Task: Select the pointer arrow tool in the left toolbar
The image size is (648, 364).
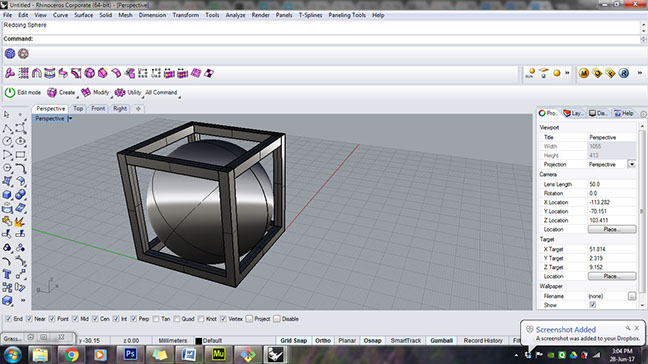Action: [x=7, y=114]
